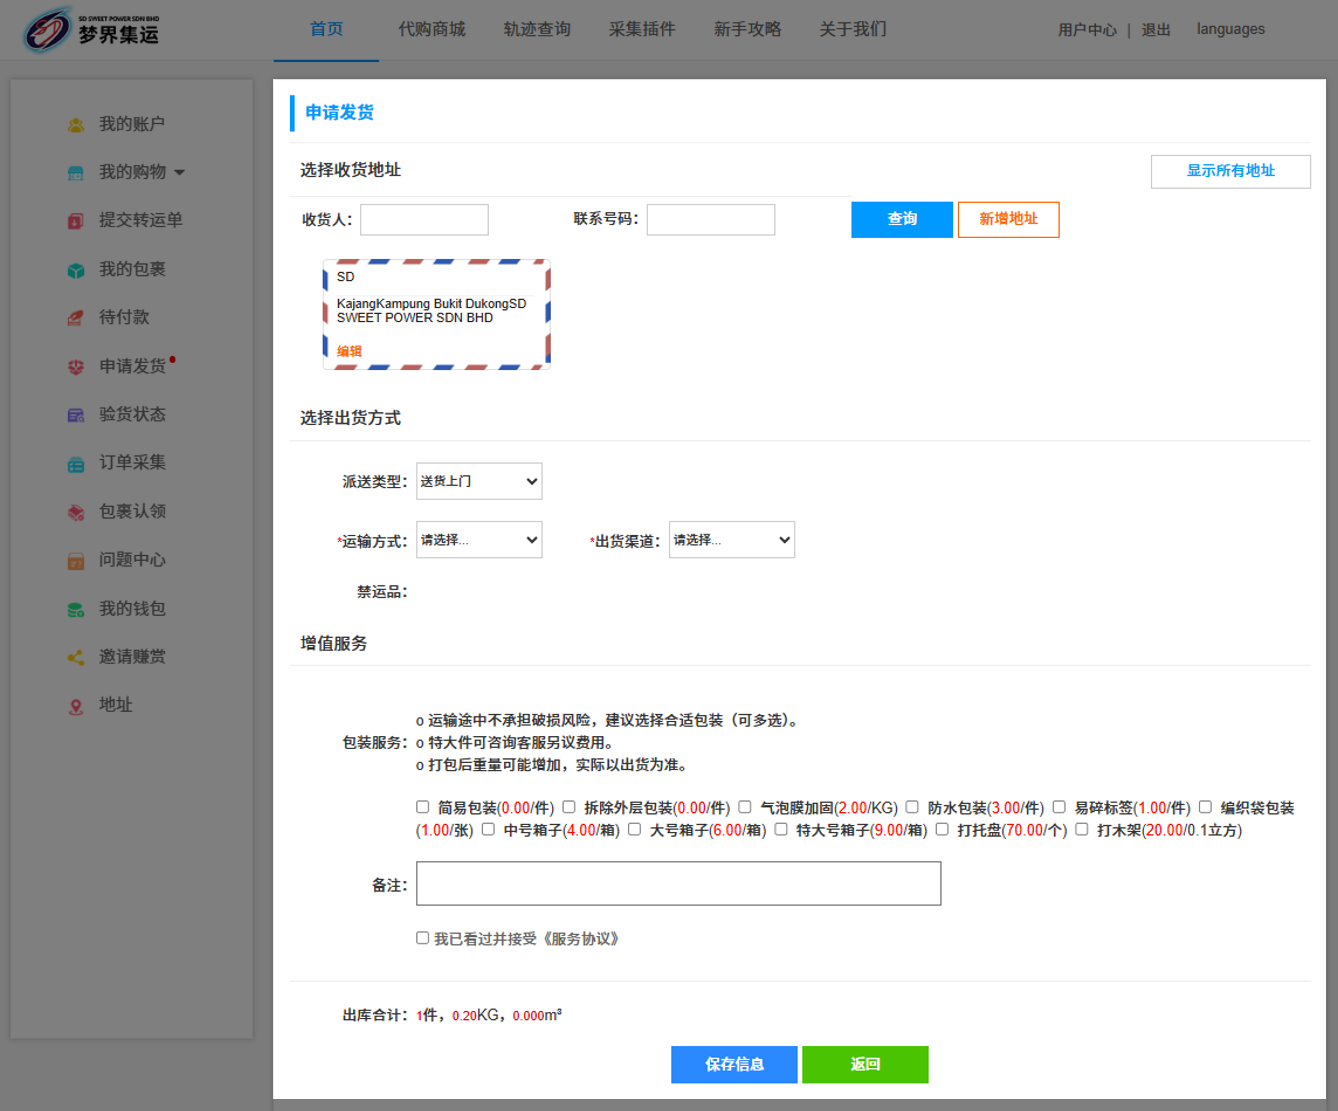Expand the 运输方式 select box
The height and width of the screenshot is (1111, 1338).
coord(479,540)
